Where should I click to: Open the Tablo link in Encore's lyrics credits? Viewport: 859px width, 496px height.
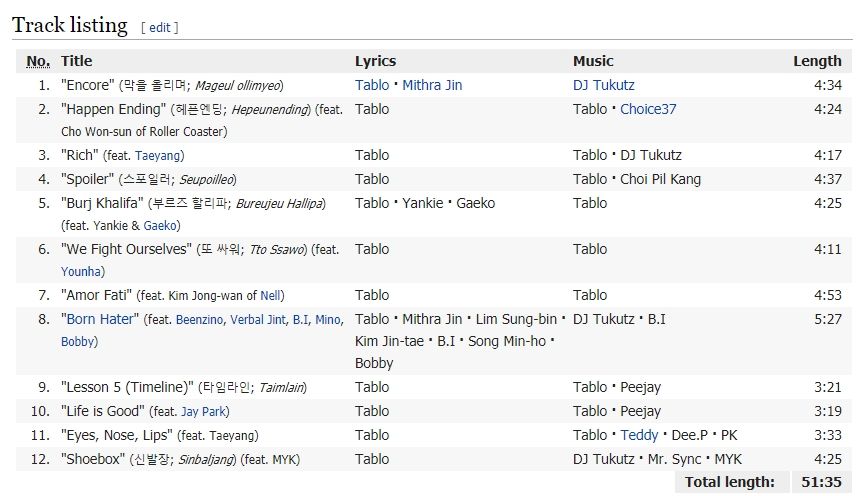pyautogui.click(x=372, y=85)
